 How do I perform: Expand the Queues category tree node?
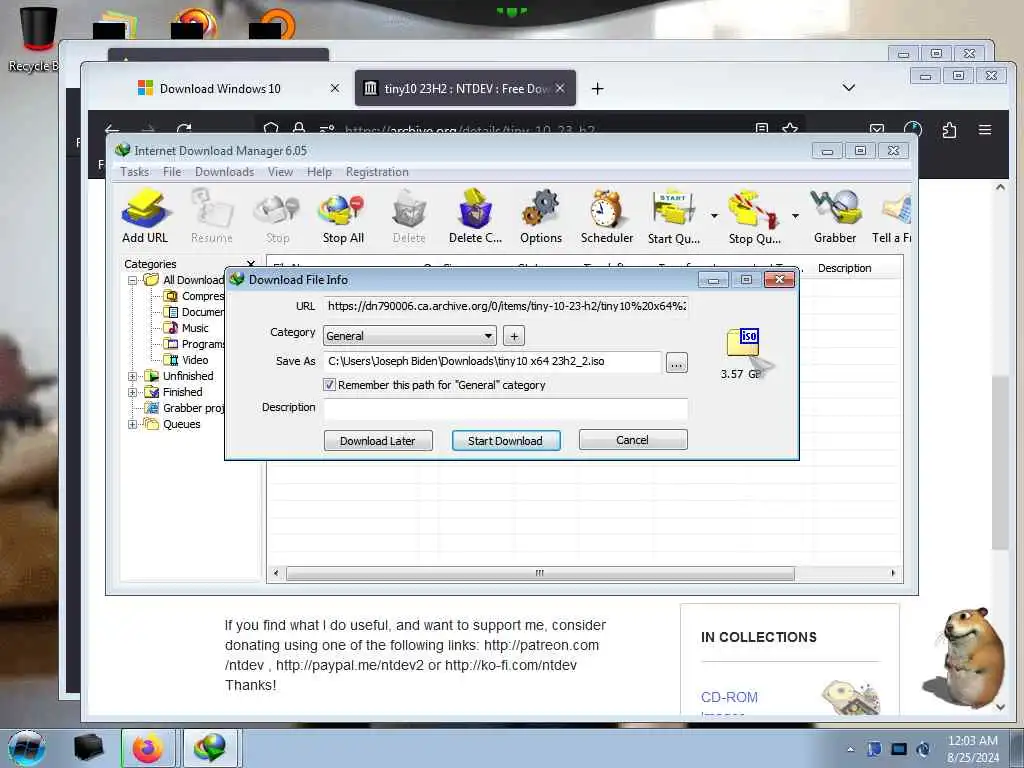[x=133, y=424]
